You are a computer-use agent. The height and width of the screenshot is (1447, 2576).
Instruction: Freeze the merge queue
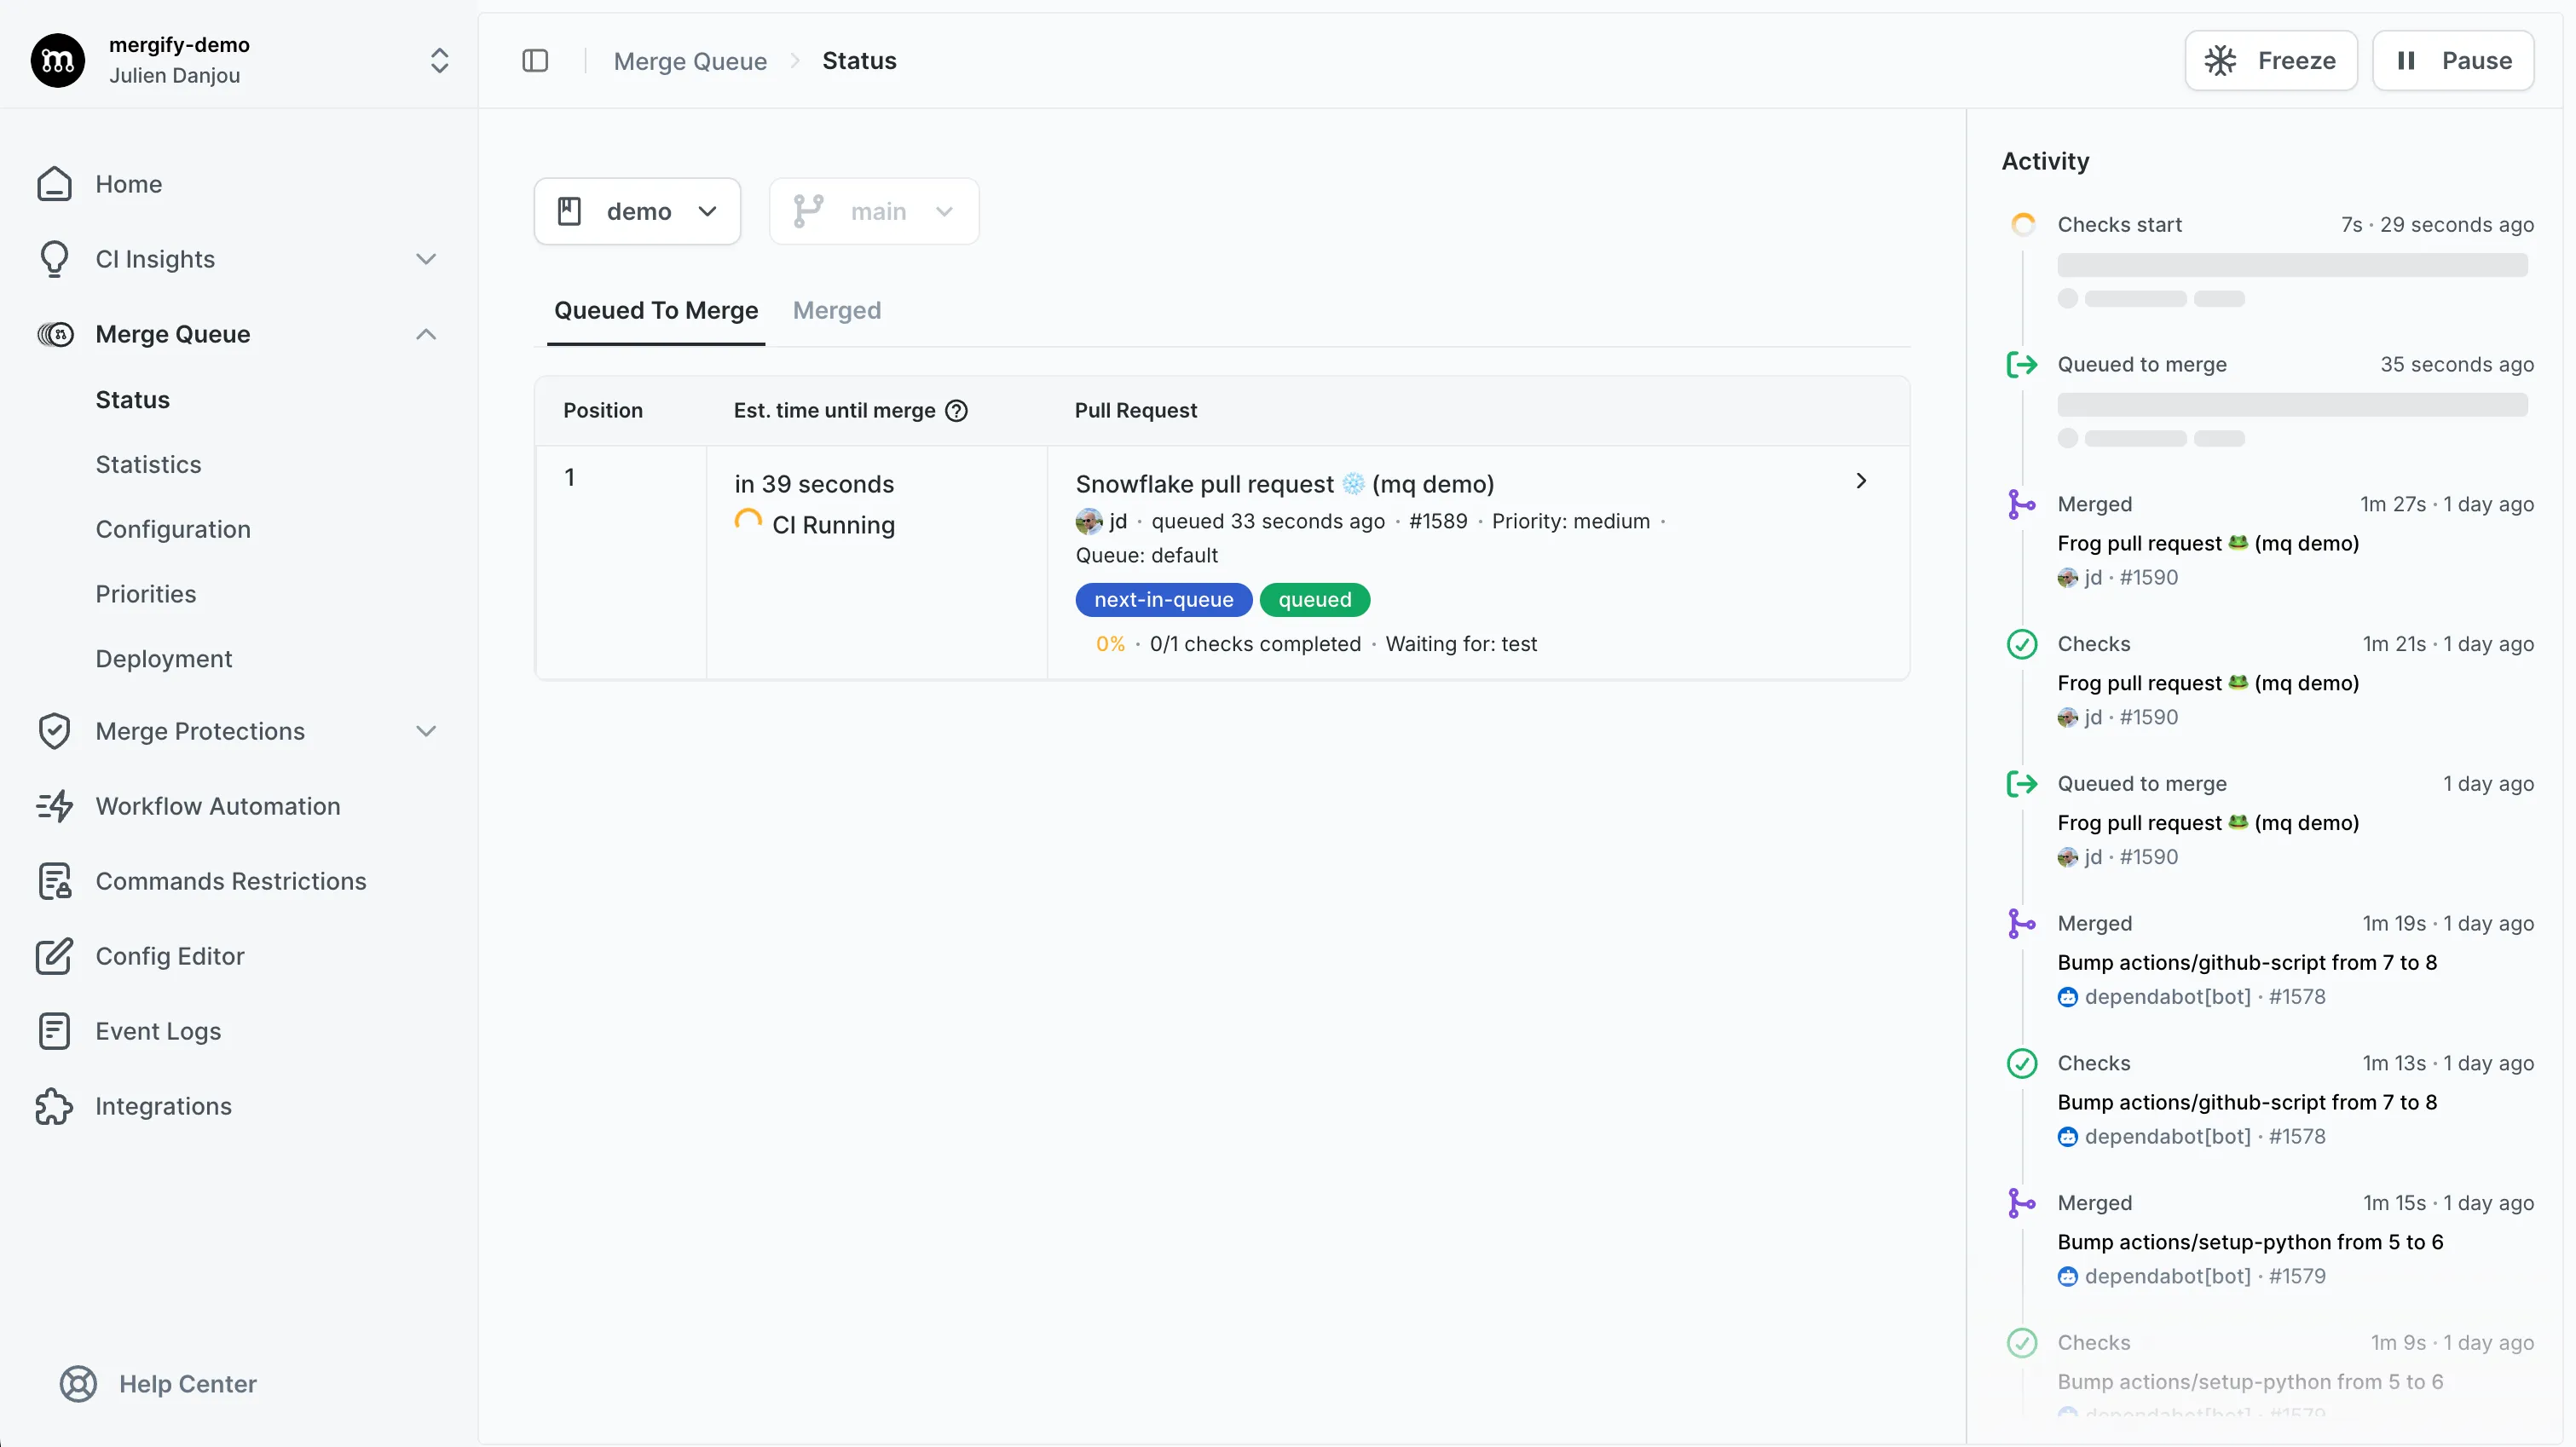(2270, 61)
